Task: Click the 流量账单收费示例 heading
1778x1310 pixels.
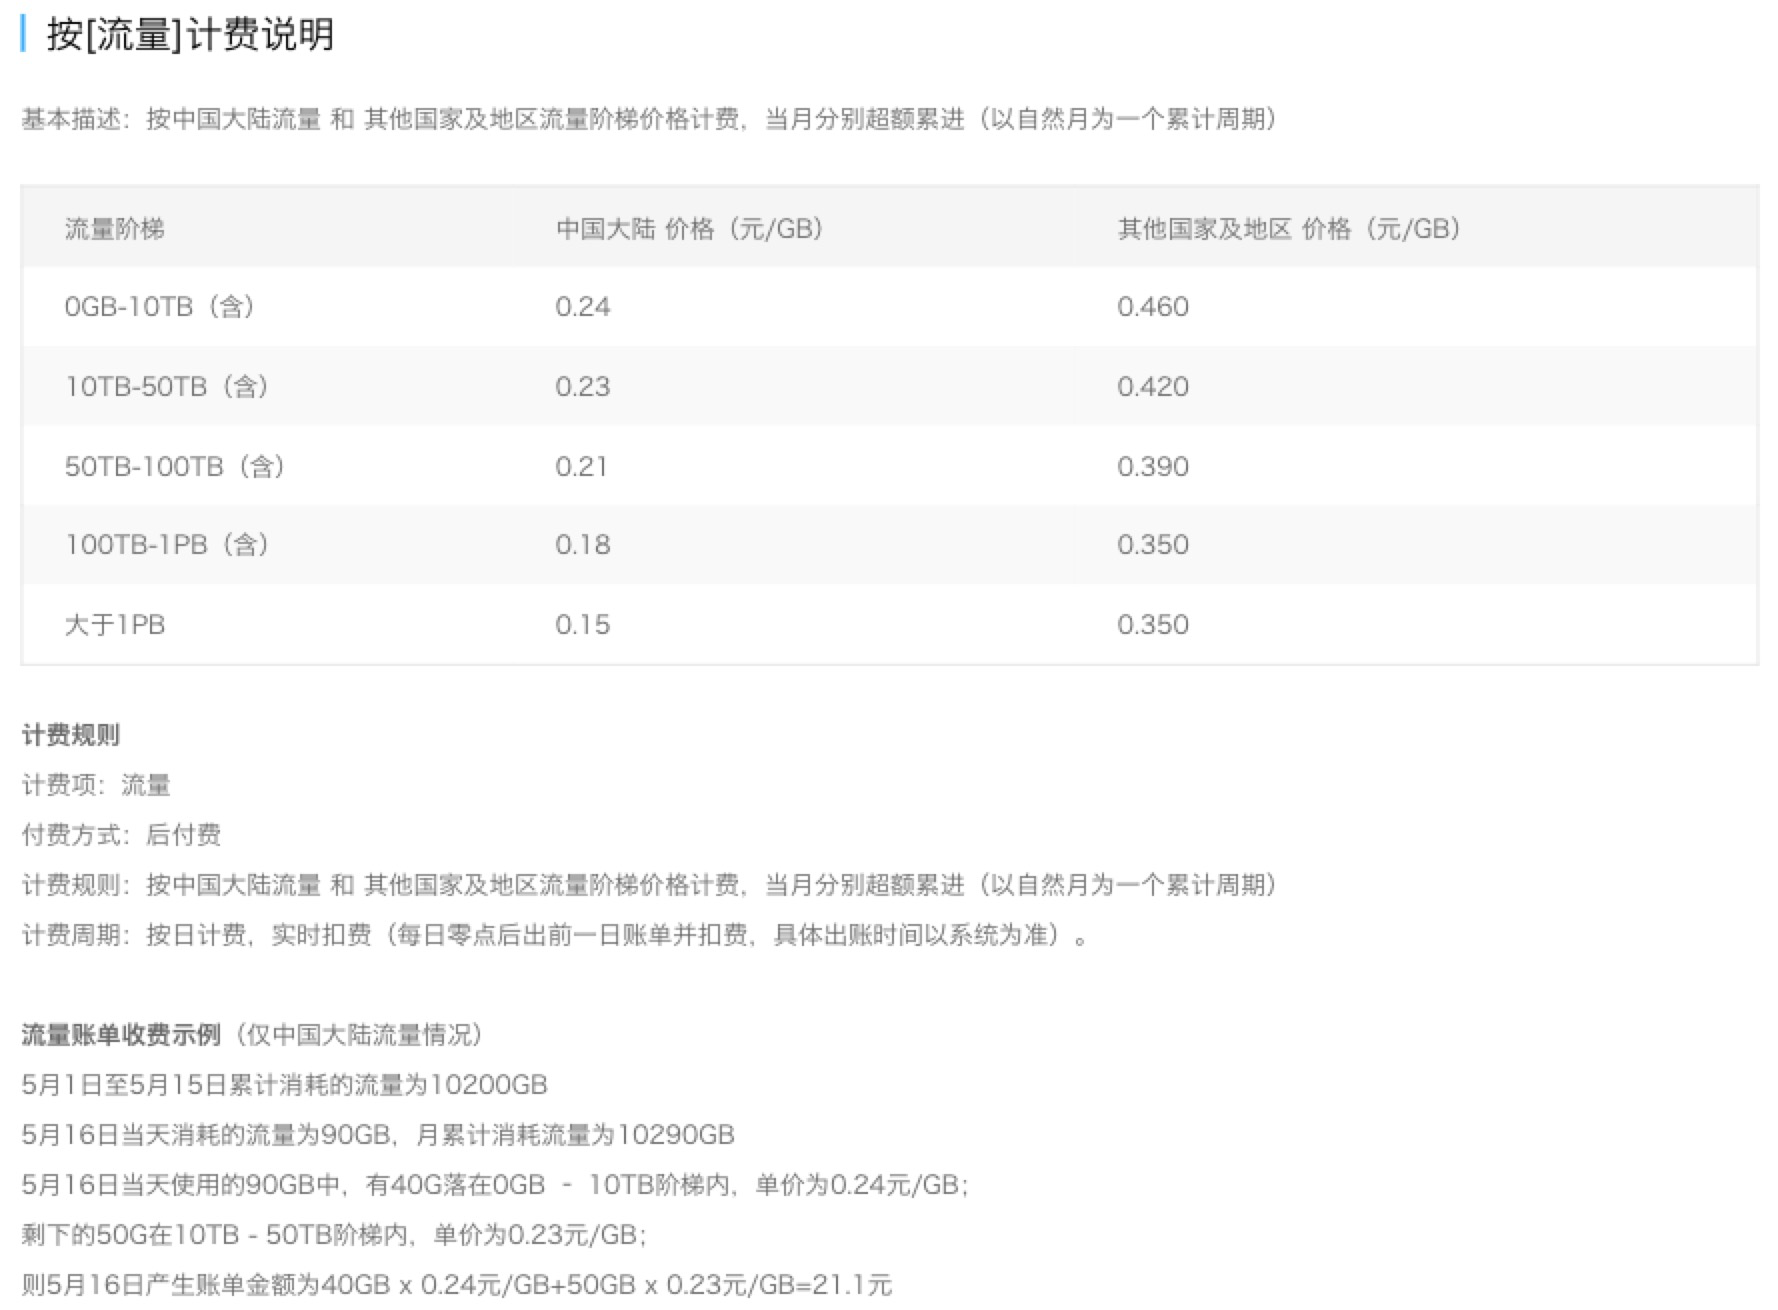Action: click(121, 1035)
